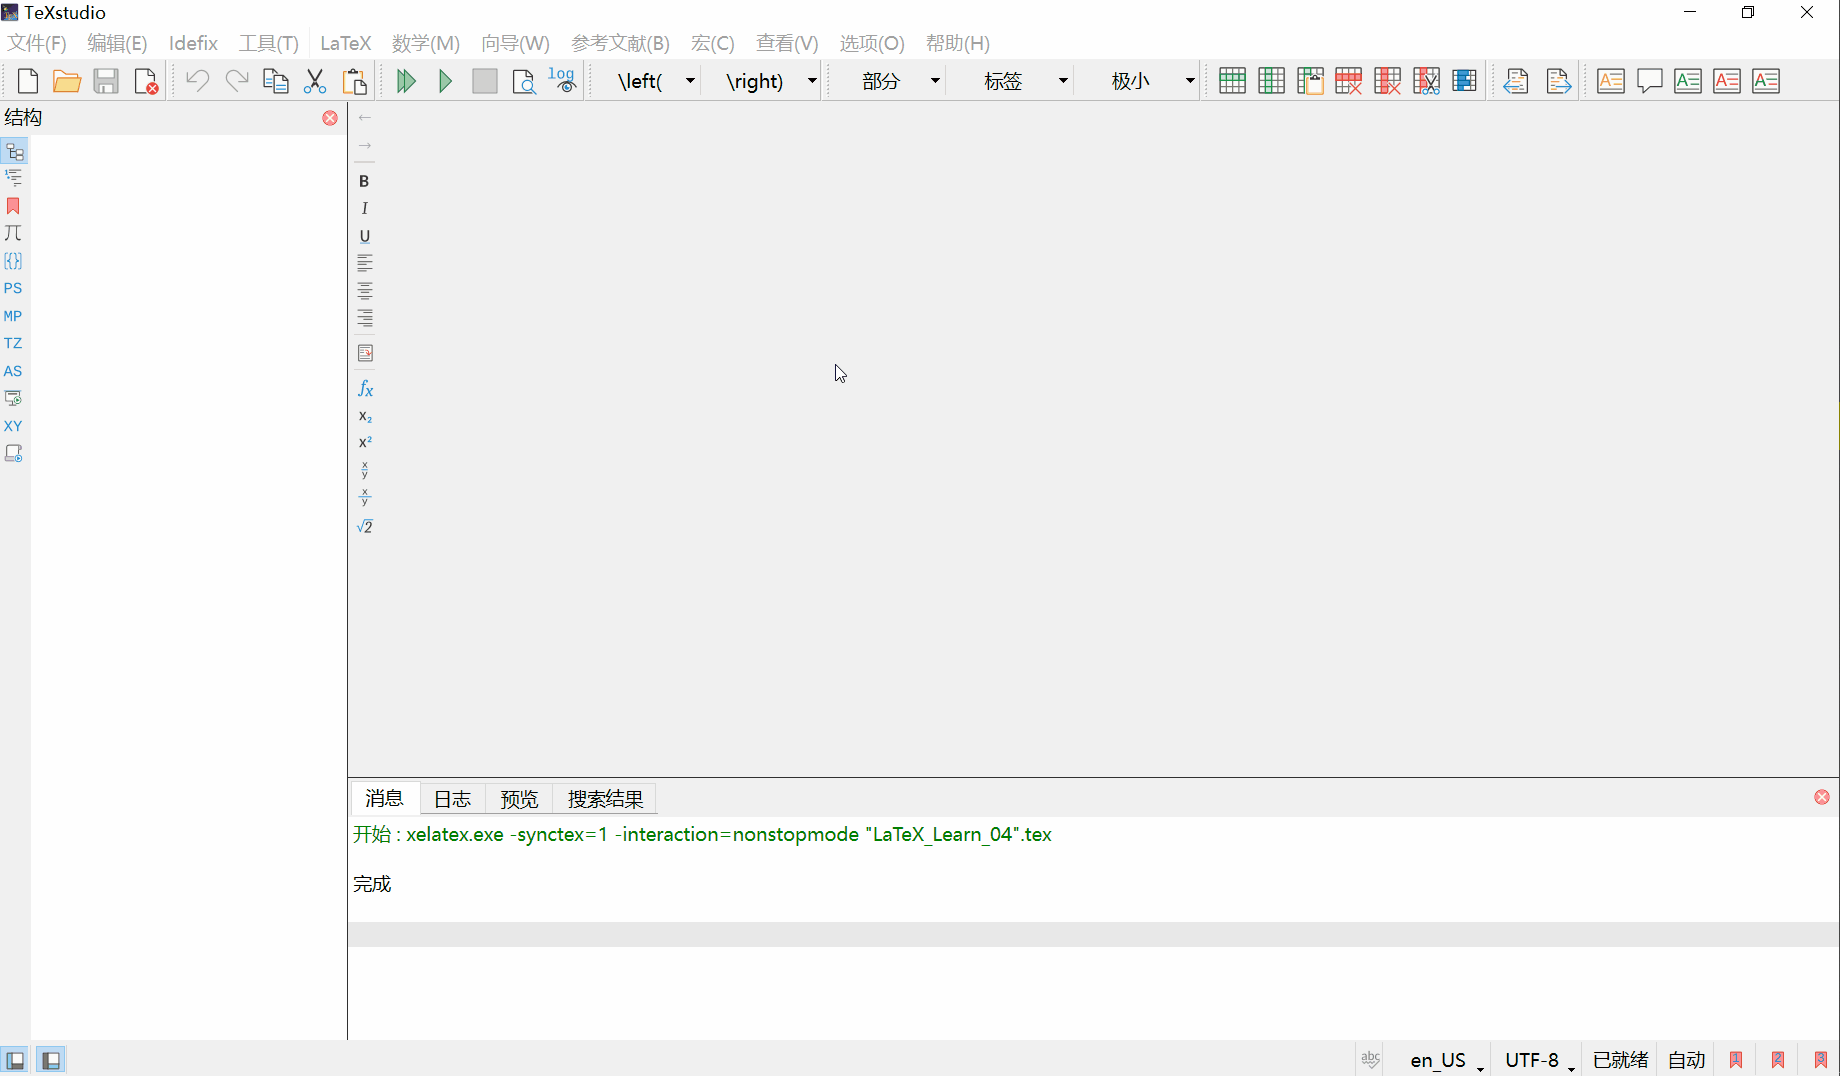Insert a subscript with the x₂ icon
This screenshot has width=1840, height=1076.
pyautogui.click(x=365, y=416)
